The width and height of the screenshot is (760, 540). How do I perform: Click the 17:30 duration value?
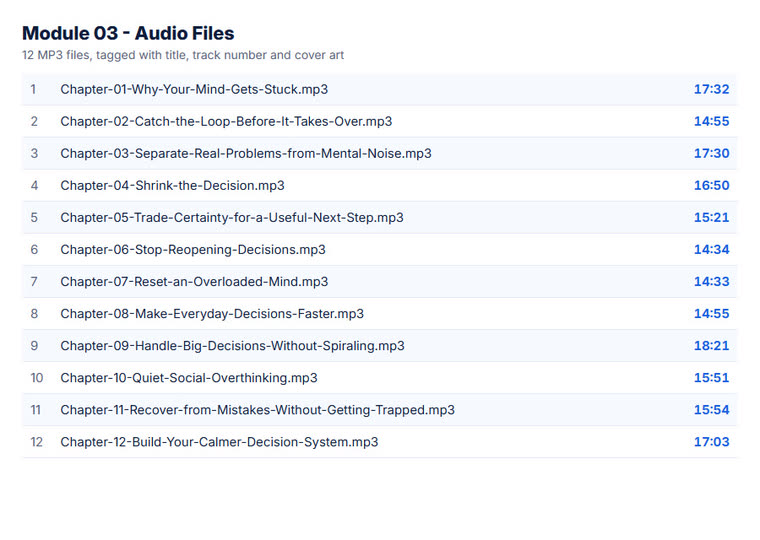711,153
